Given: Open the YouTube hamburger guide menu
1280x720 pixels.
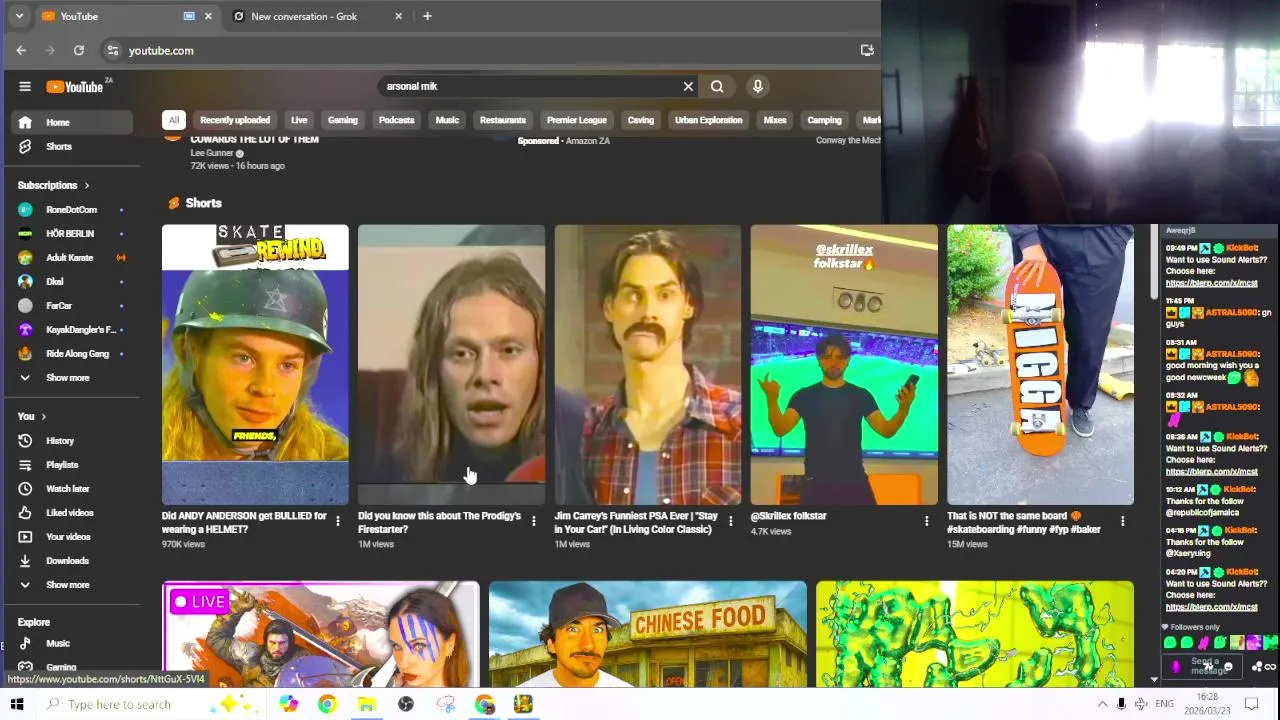Looking at the screenshot, I should [x=25, y=86].
